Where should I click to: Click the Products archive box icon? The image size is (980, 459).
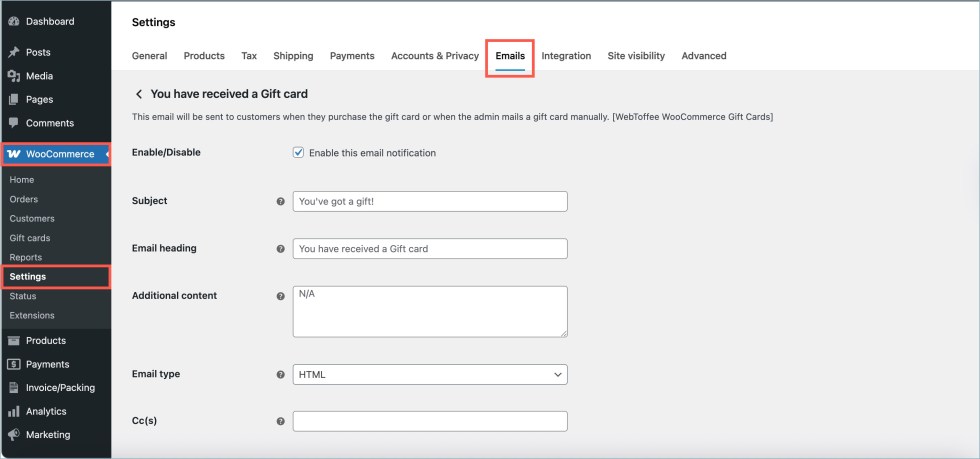(14, 341)
